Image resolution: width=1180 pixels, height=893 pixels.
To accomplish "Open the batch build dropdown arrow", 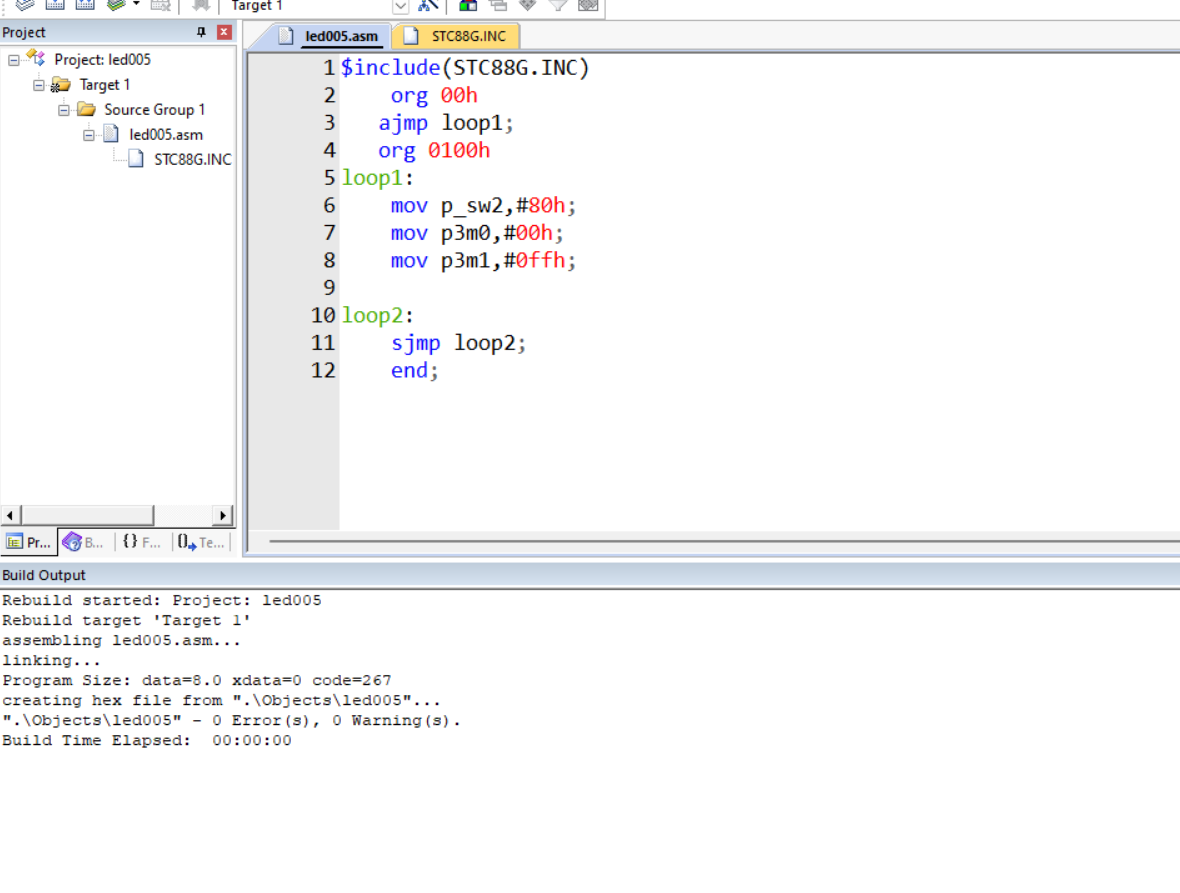I will point(136,5).
